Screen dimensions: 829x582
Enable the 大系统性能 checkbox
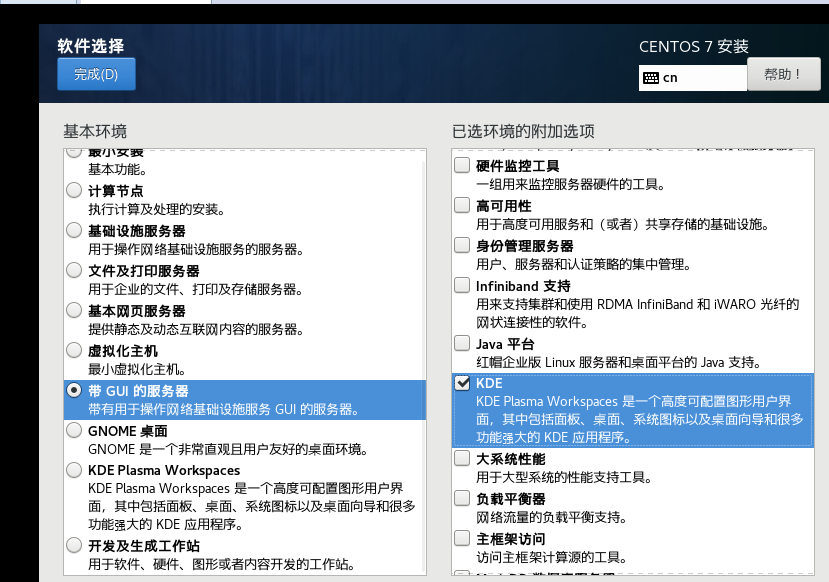tap(462, 458)
